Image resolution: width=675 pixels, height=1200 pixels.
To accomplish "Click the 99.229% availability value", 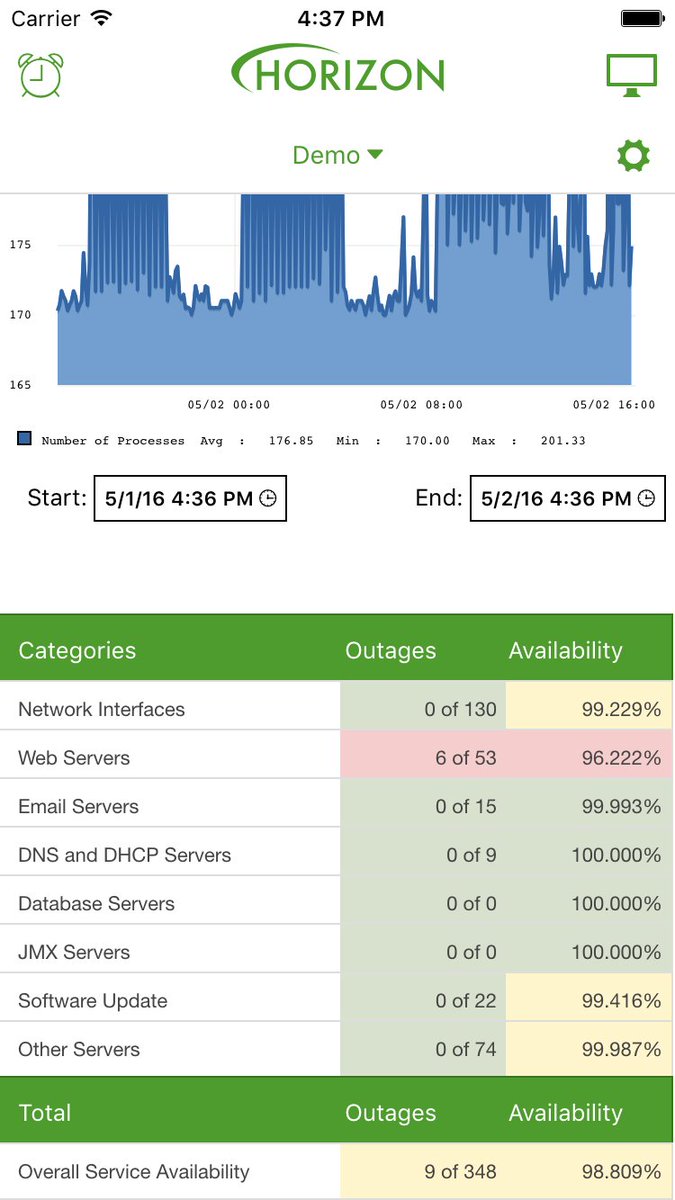I will click(621, 709).
